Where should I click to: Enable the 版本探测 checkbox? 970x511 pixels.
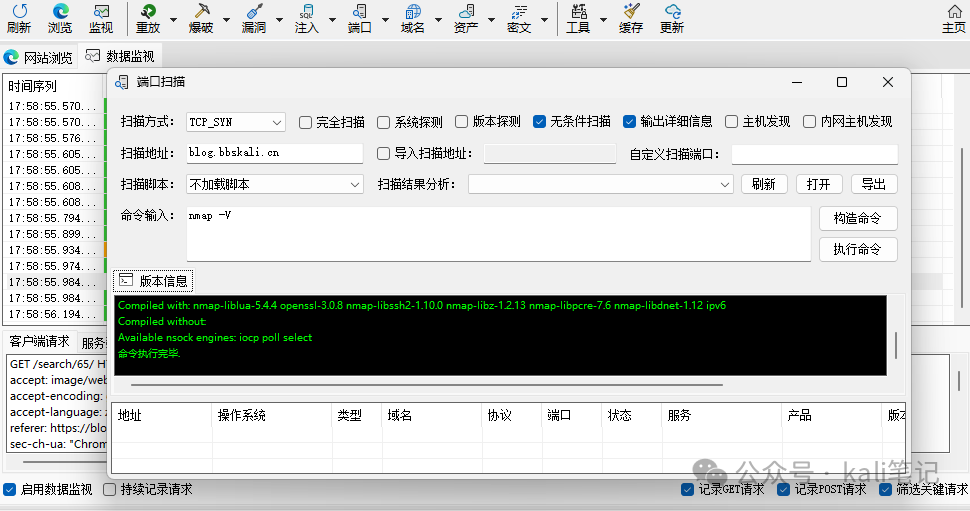tap(461, 121)
